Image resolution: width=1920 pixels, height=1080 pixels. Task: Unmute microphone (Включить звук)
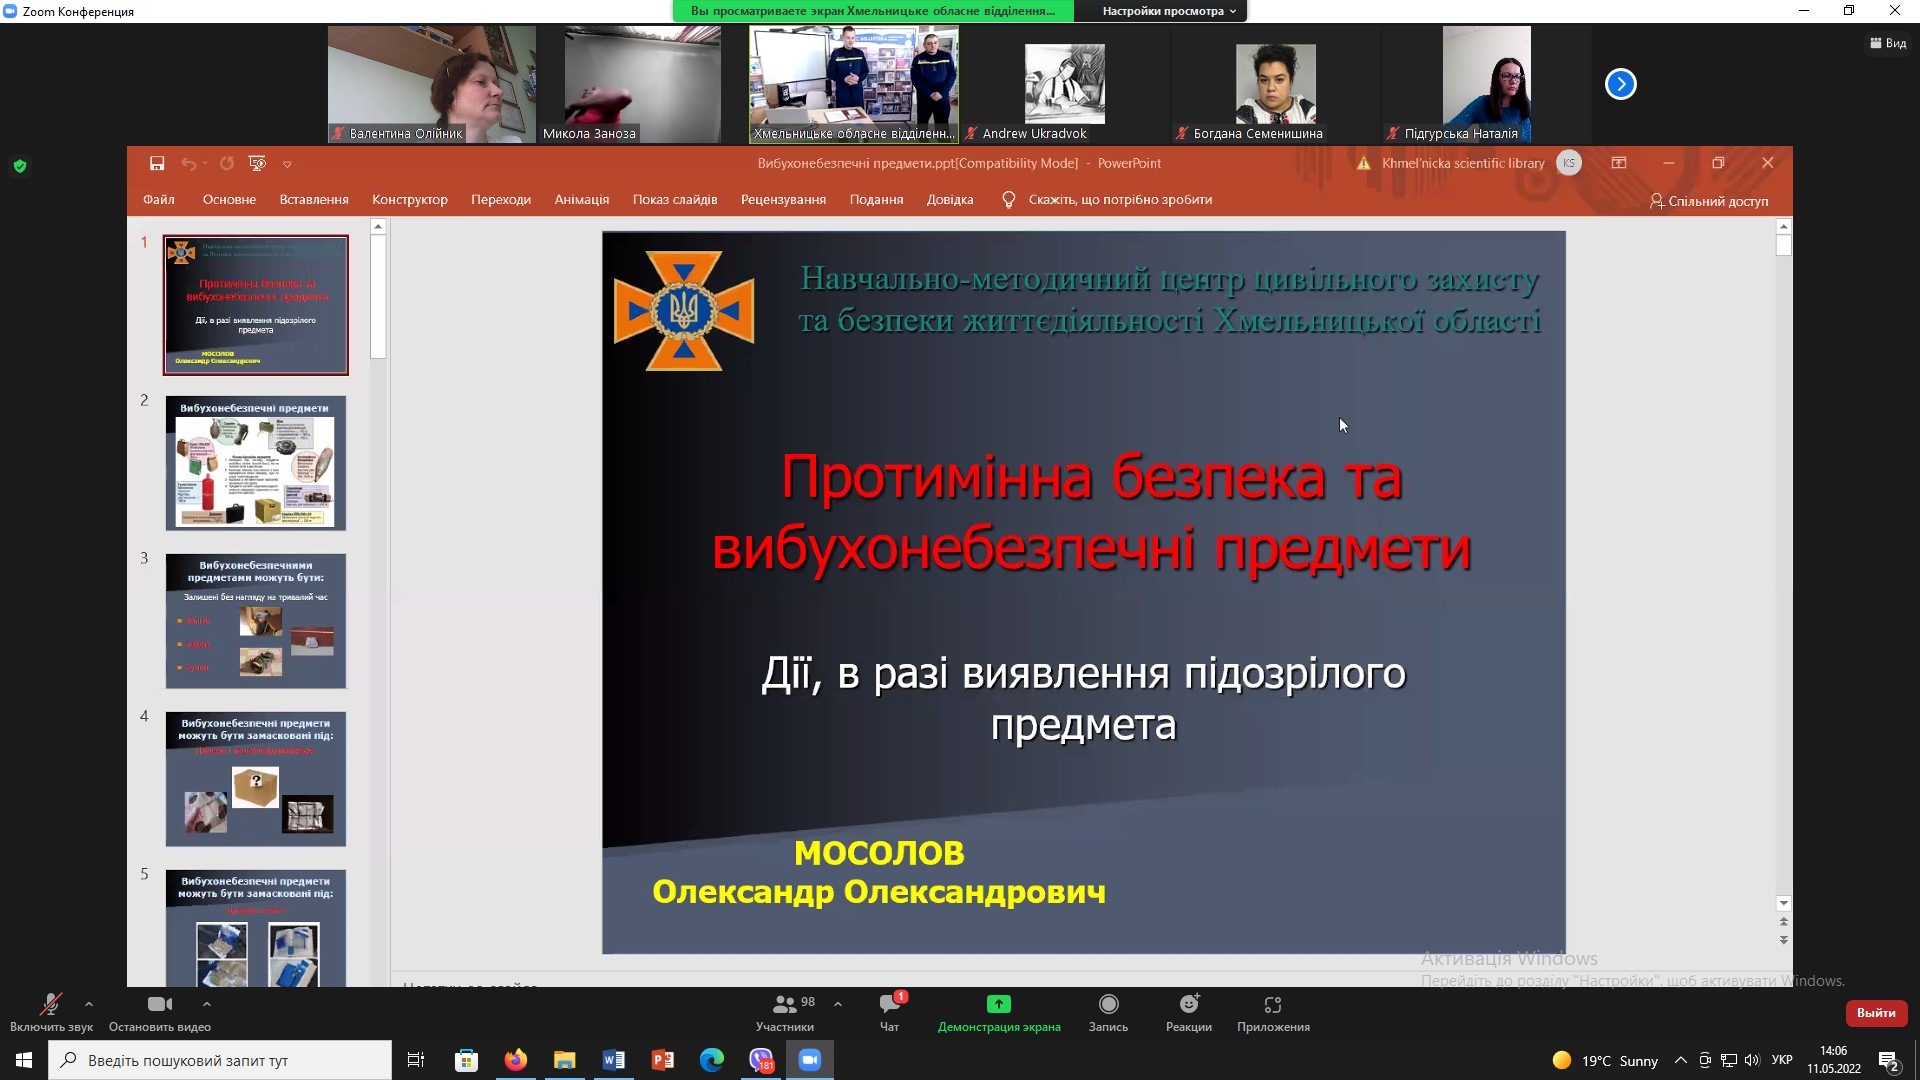[x=50, y=1005]
